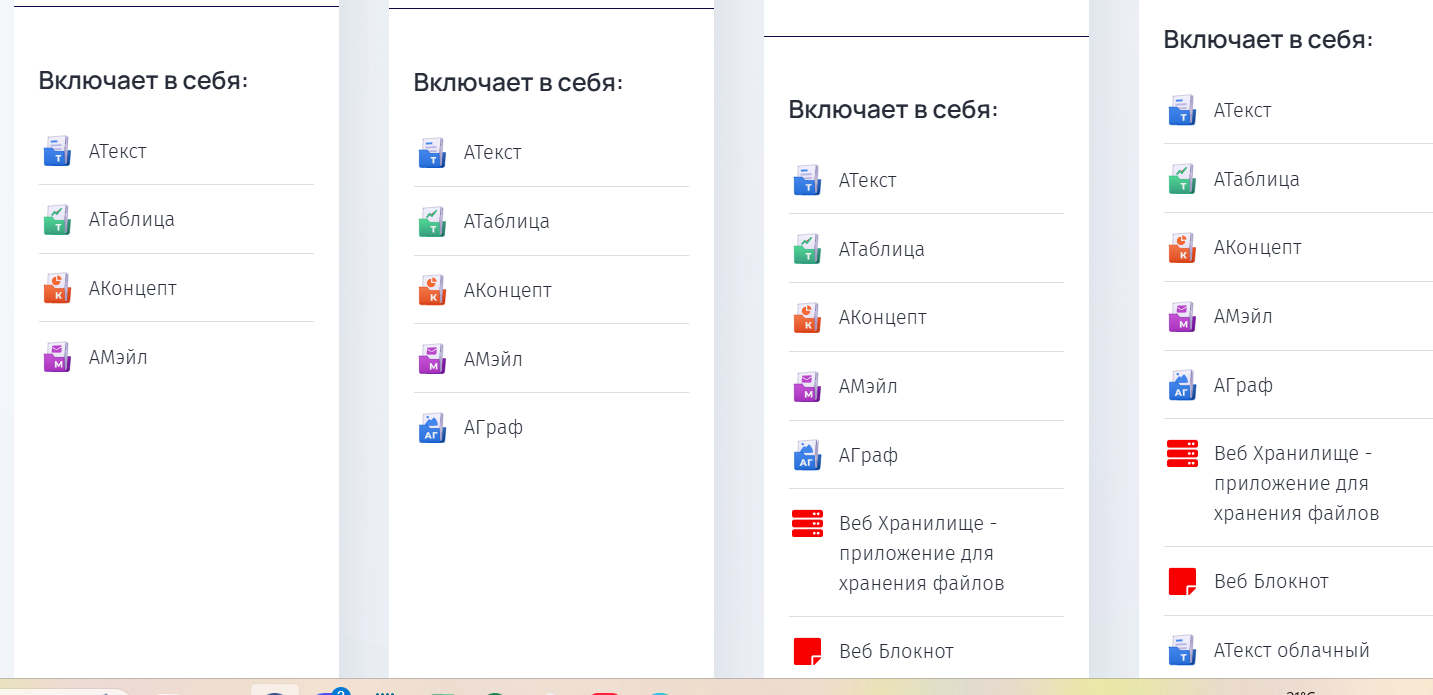This screenshot has width=1433, height=695.
Task: Click the АТаблица icon in the fourth column
Action: pos(1182,179)
